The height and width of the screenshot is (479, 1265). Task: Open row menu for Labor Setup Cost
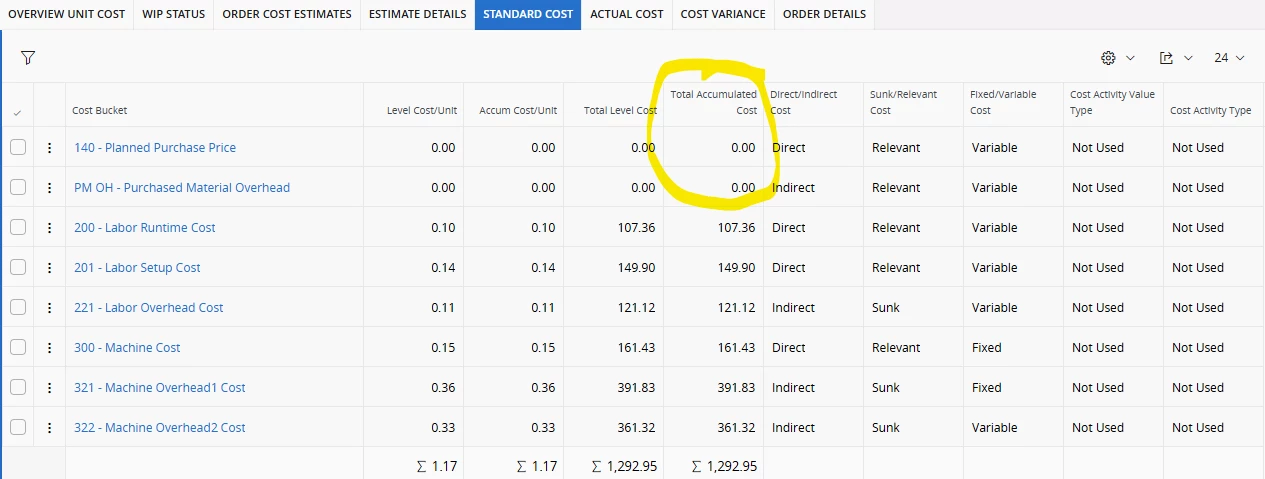[x=49, y=268]
